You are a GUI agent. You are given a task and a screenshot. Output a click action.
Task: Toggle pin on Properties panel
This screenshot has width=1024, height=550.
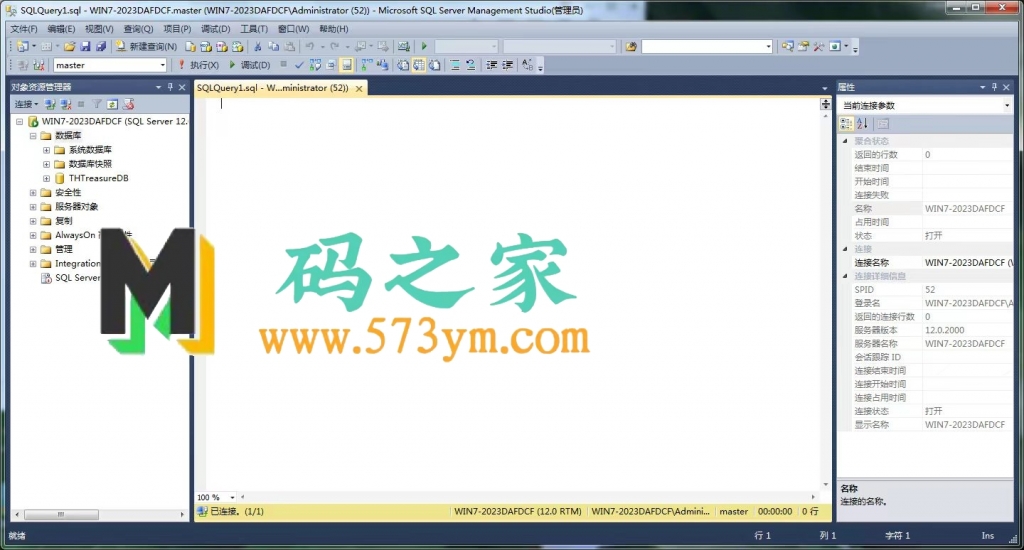pos(995,87)
